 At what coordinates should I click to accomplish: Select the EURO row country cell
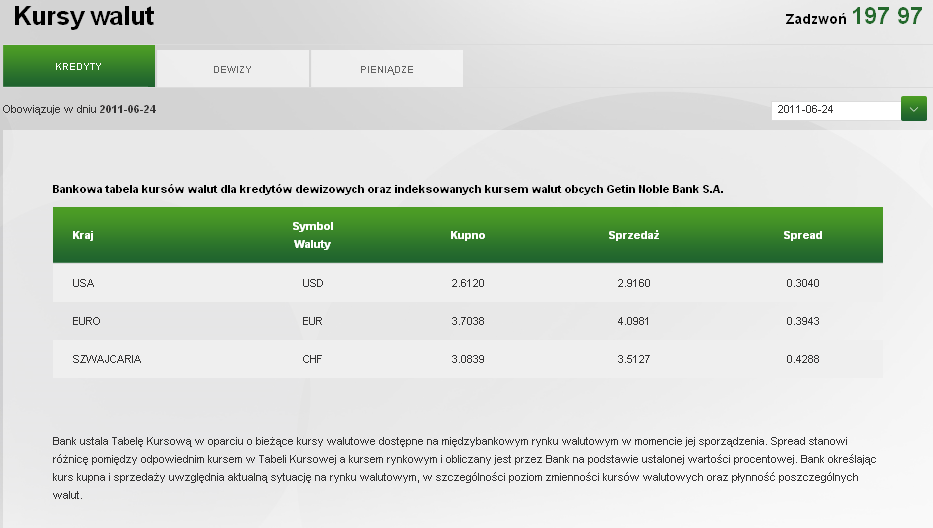click(x=87, y=321)
